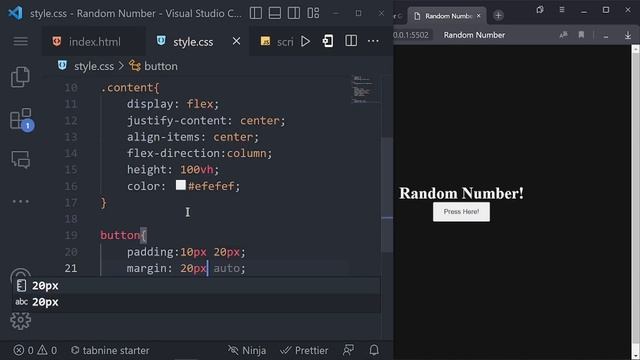Image resolution: width=640 pixels, height=360 pixels.
Task: Click the collapse dash icon in browser toolbar
Action: (x=606, y=36)
